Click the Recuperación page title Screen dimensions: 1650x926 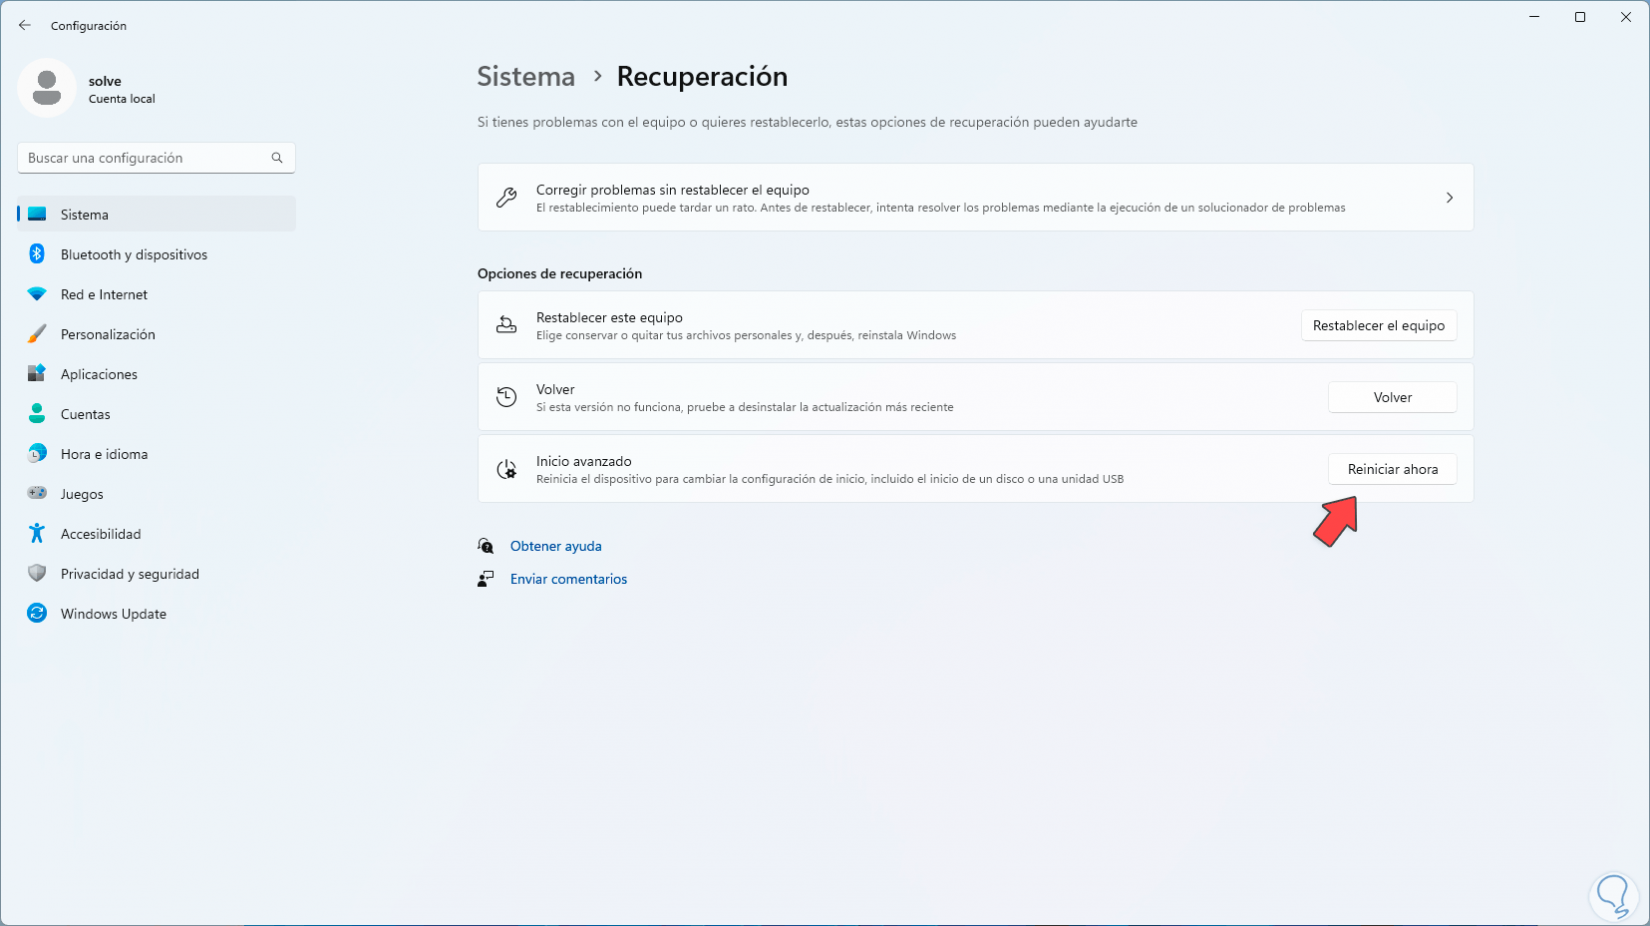point(702,76)
